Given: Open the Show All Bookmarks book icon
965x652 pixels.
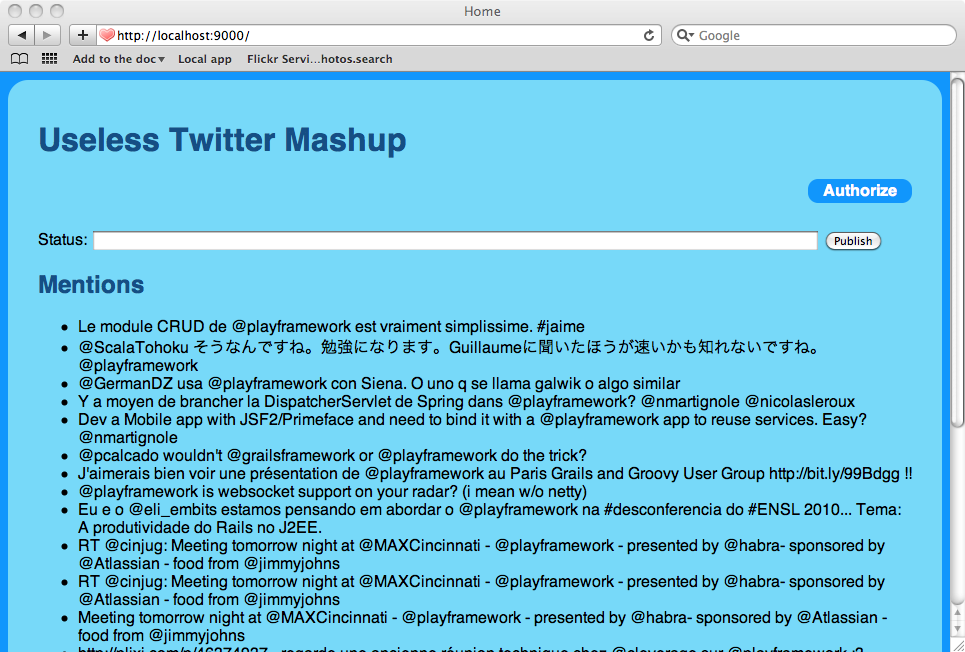Looking at the screenshot, I should pyautogui.click(x=19, y=59).
